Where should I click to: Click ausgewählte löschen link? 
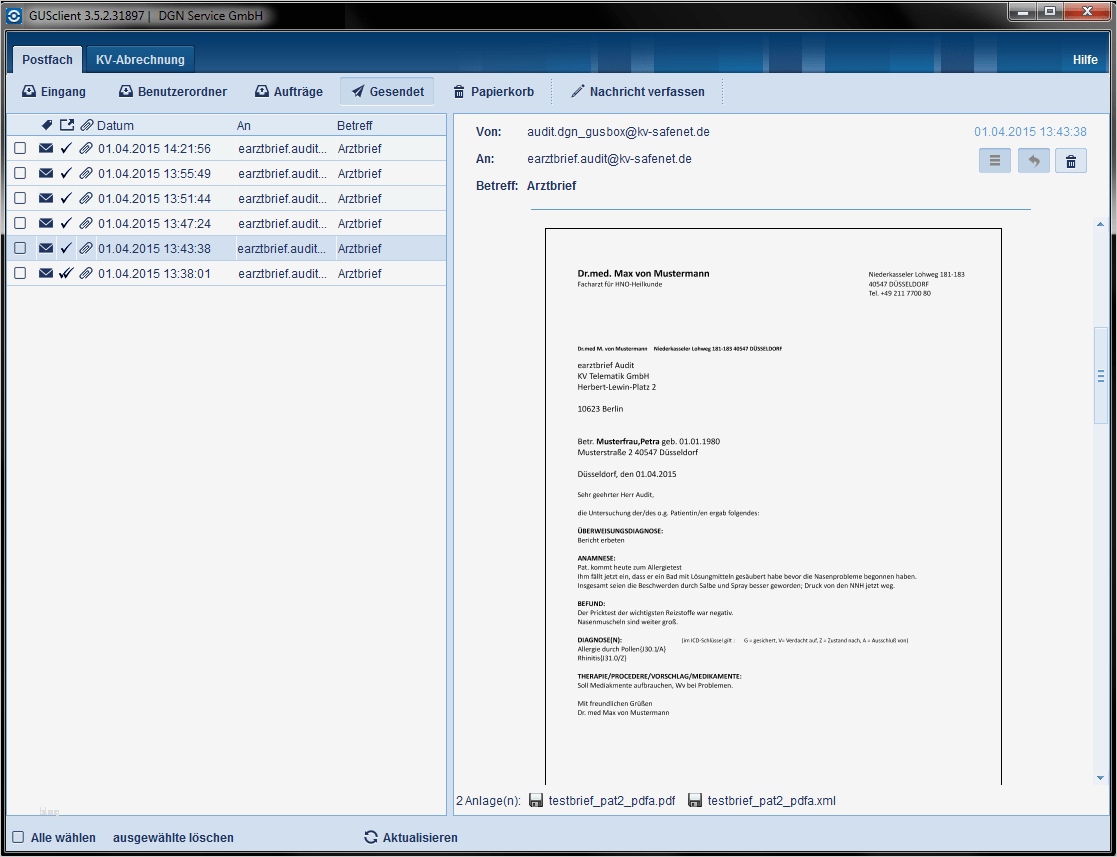[x=173, y=838]
